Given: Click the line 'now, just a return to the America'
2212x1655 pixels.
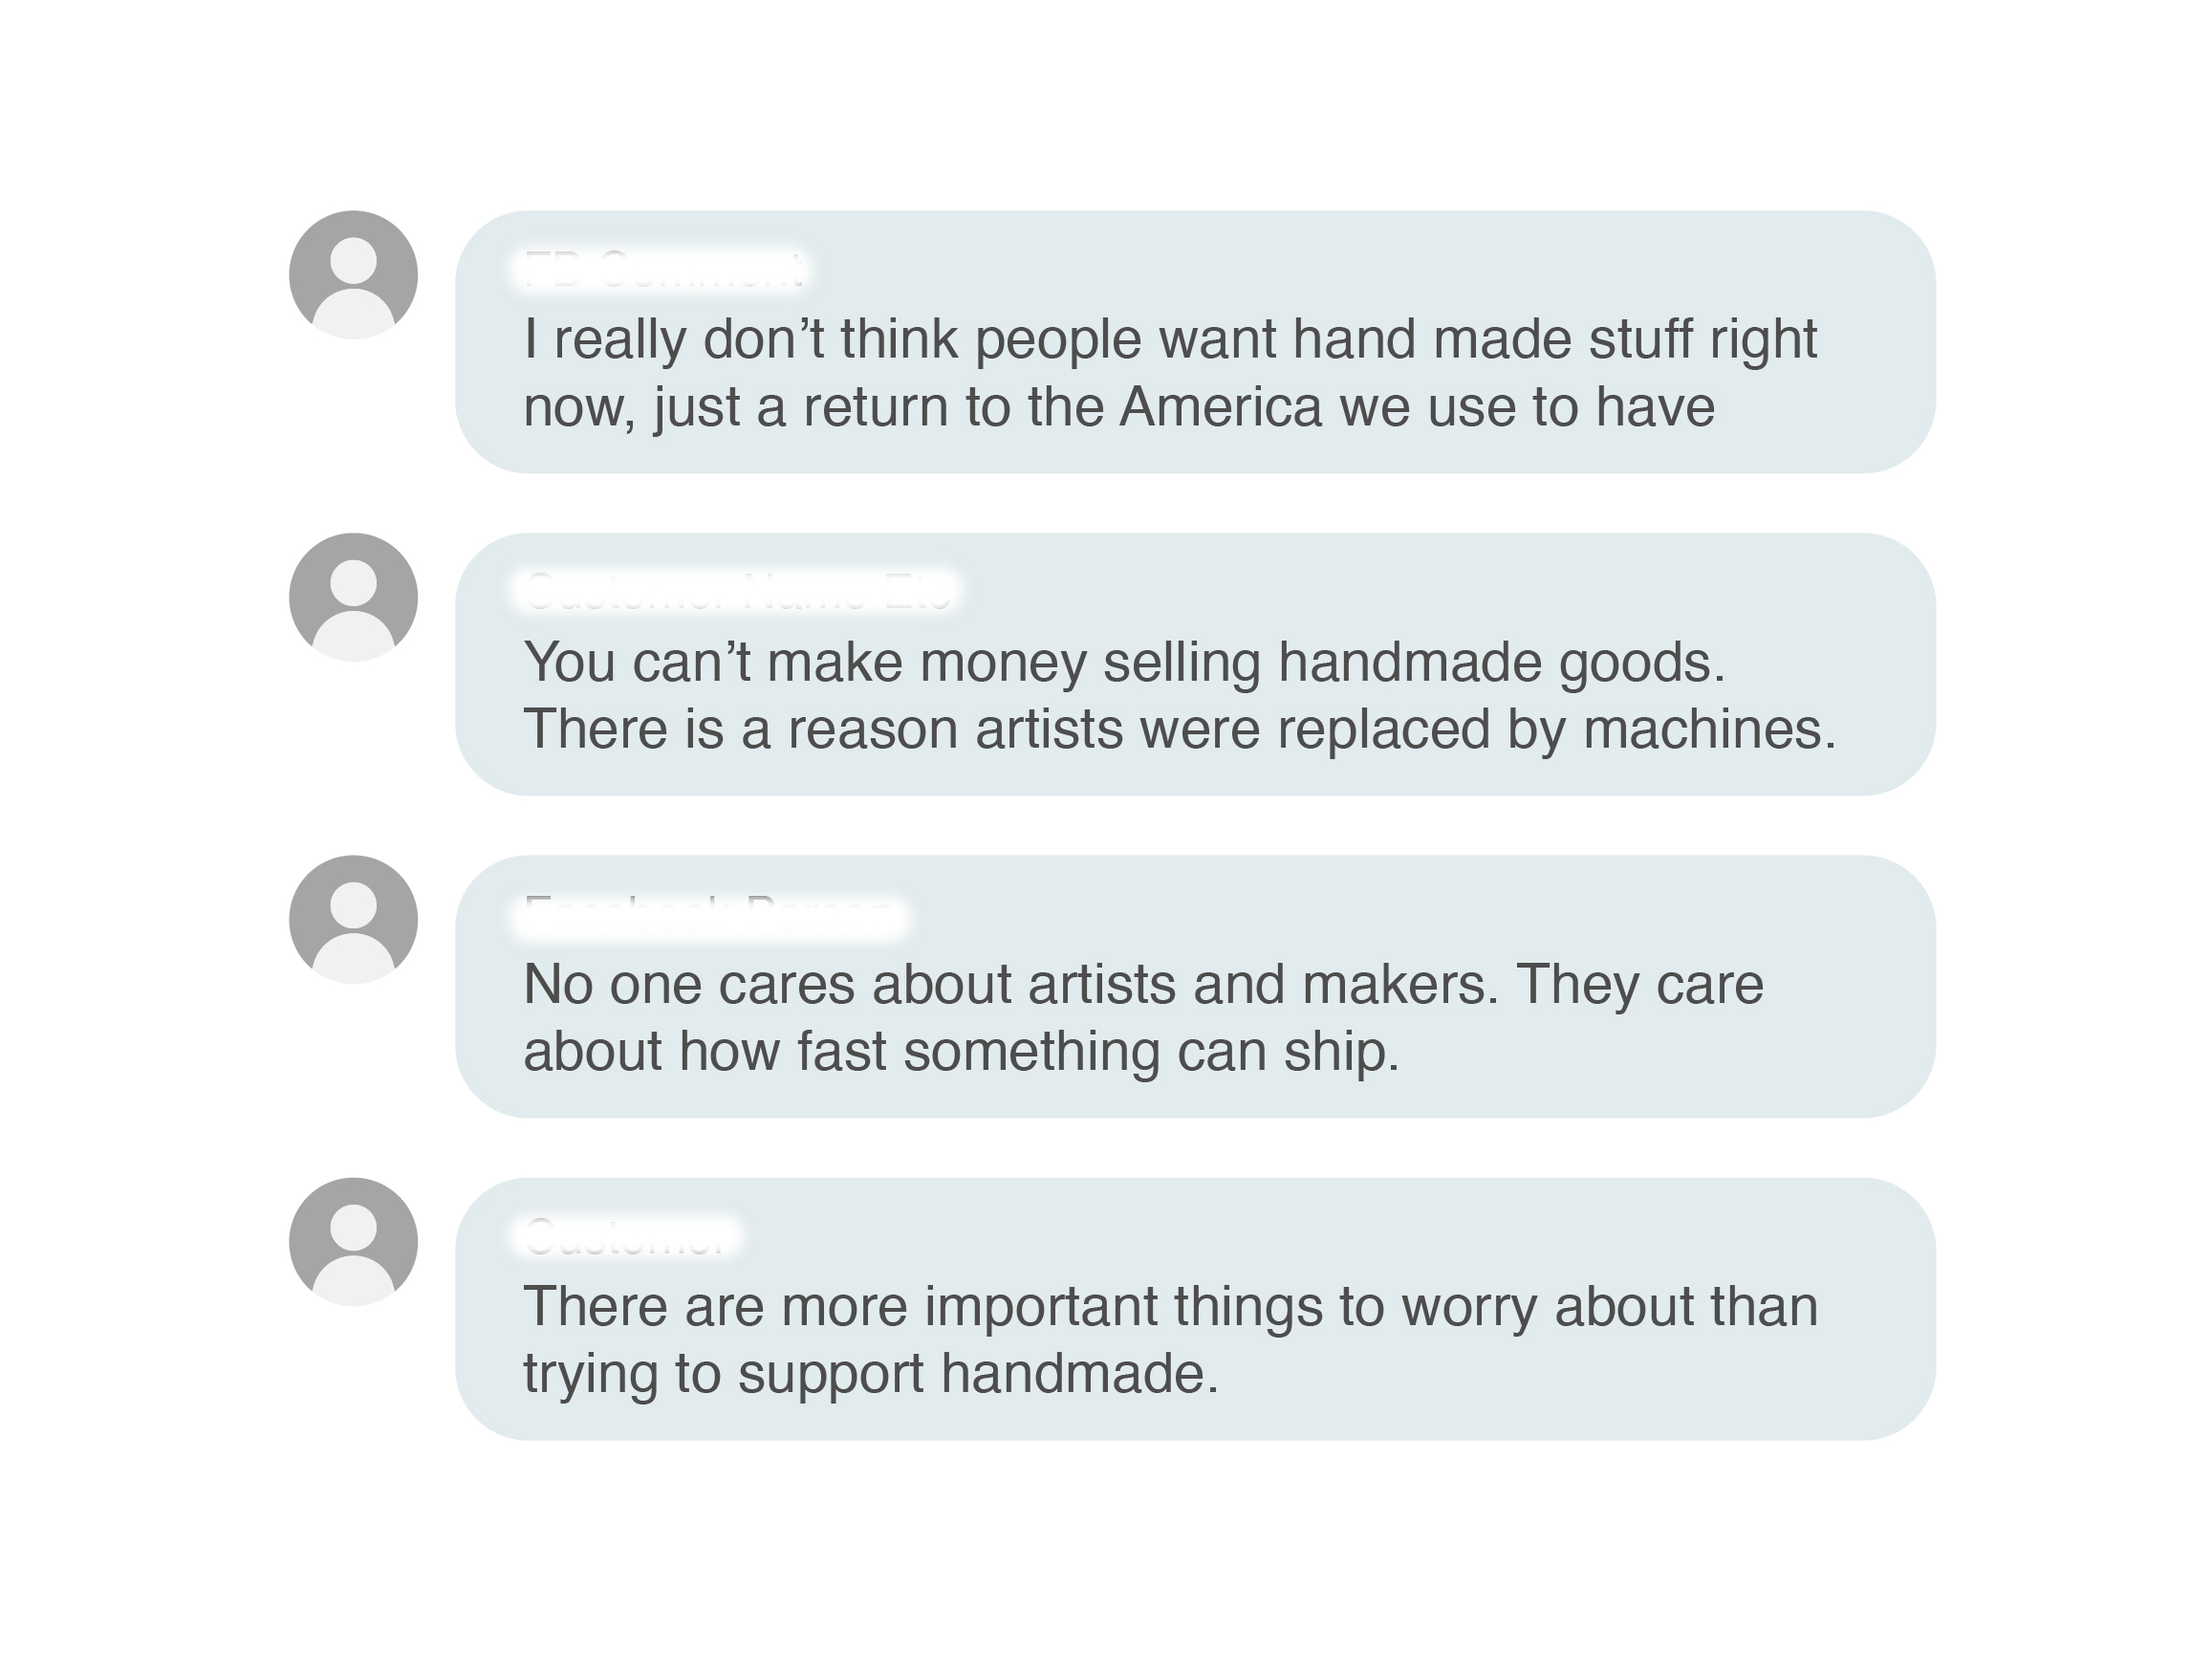Looking at the screenshot, I should click(x=1119, y=407).
